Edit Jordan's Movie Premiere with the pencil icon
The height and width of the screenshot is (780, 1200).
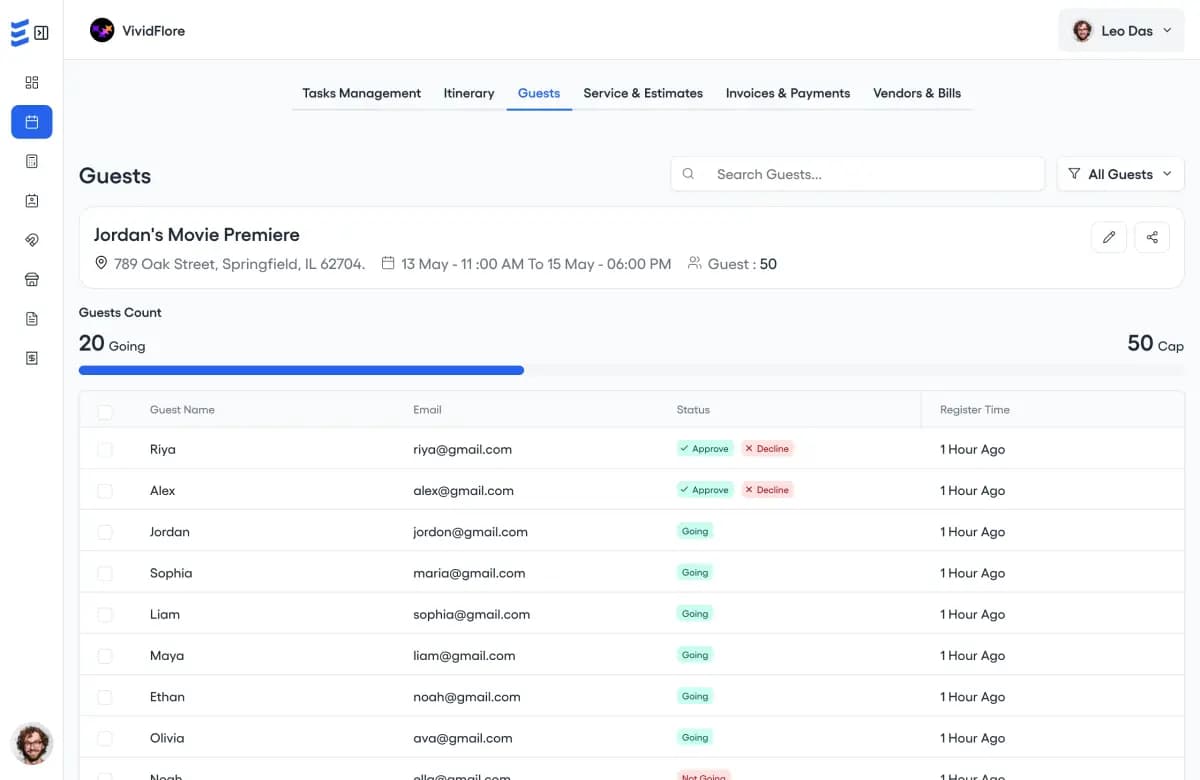(1108, 237)
